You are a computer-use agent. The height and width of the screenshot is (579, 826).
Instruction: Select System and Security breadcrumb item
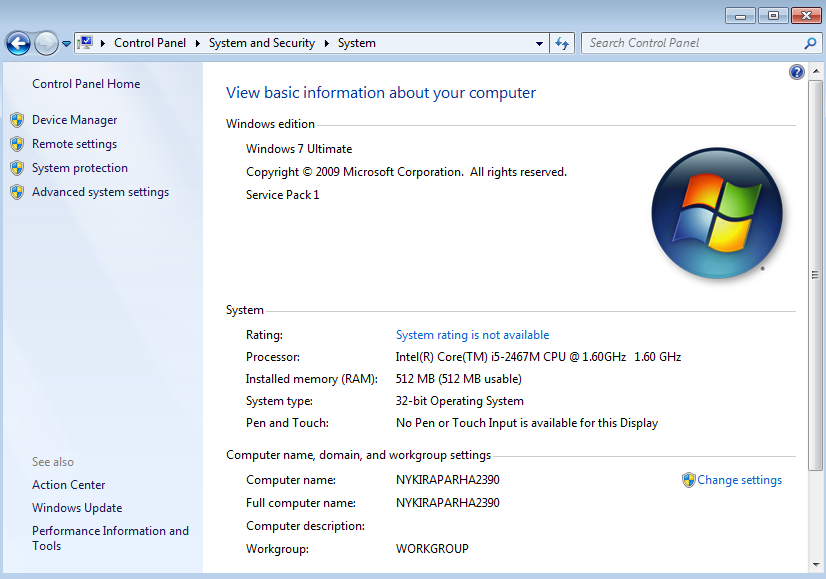[261, 43]
